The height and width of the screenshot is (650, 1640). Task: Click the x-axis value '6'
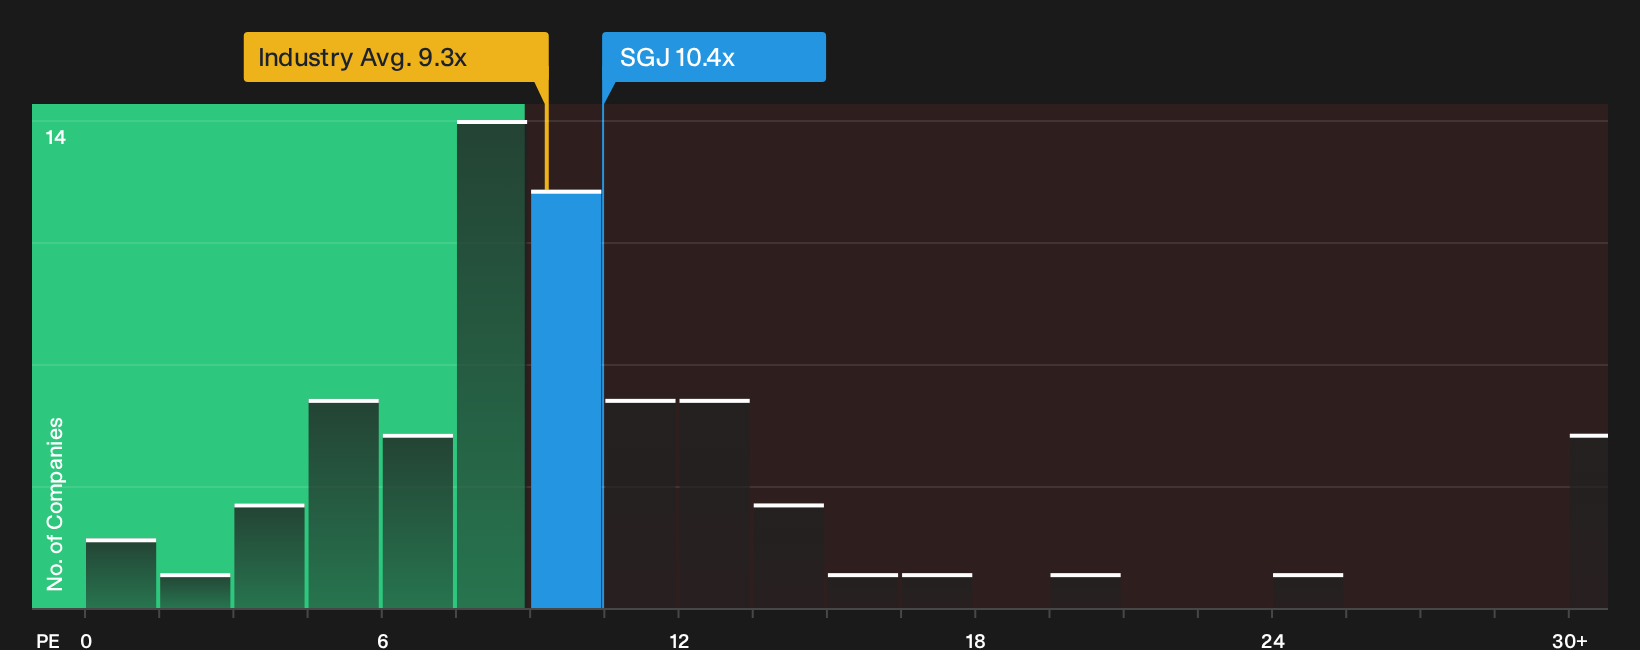(382, 640)
